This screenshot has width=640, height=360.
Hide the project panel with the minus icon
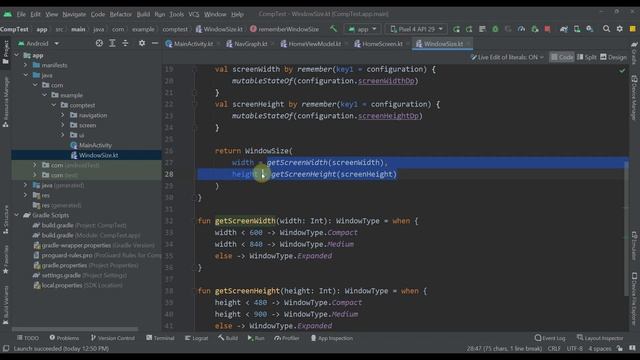pyautogui.click(x=155, y=43)
